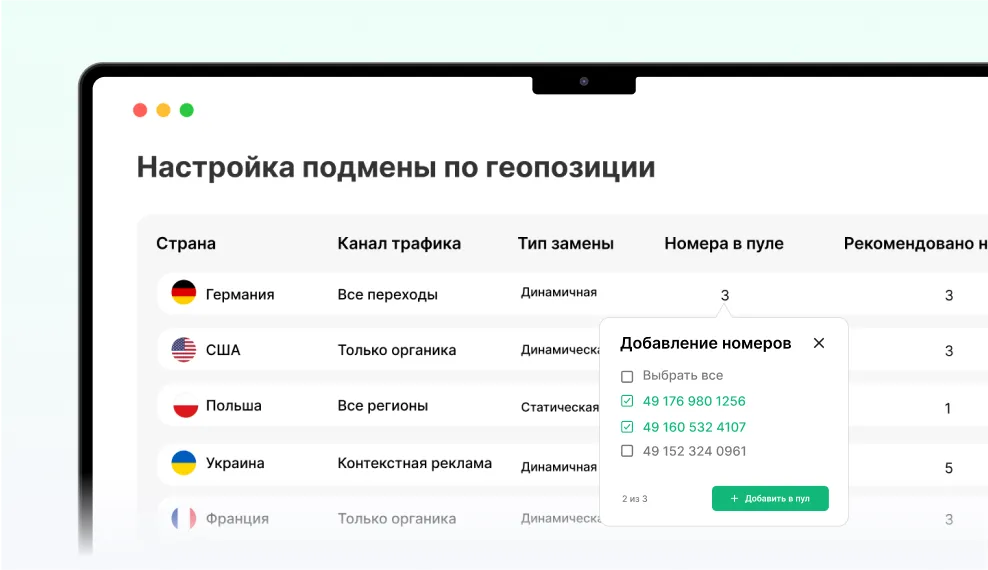Screen dimensions: 988x570
Task: Click the Ukraine flag icon
Action: [x=184, y=463]
